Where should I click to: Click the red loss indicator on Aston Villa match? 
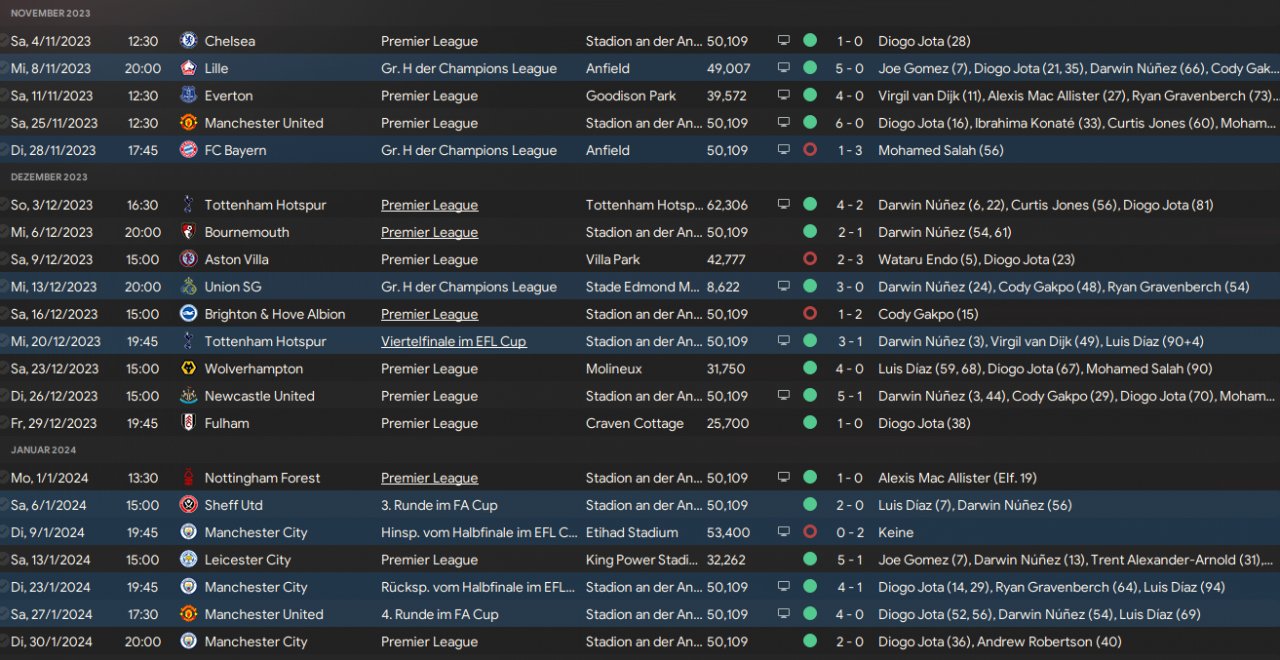coord(810,259)
